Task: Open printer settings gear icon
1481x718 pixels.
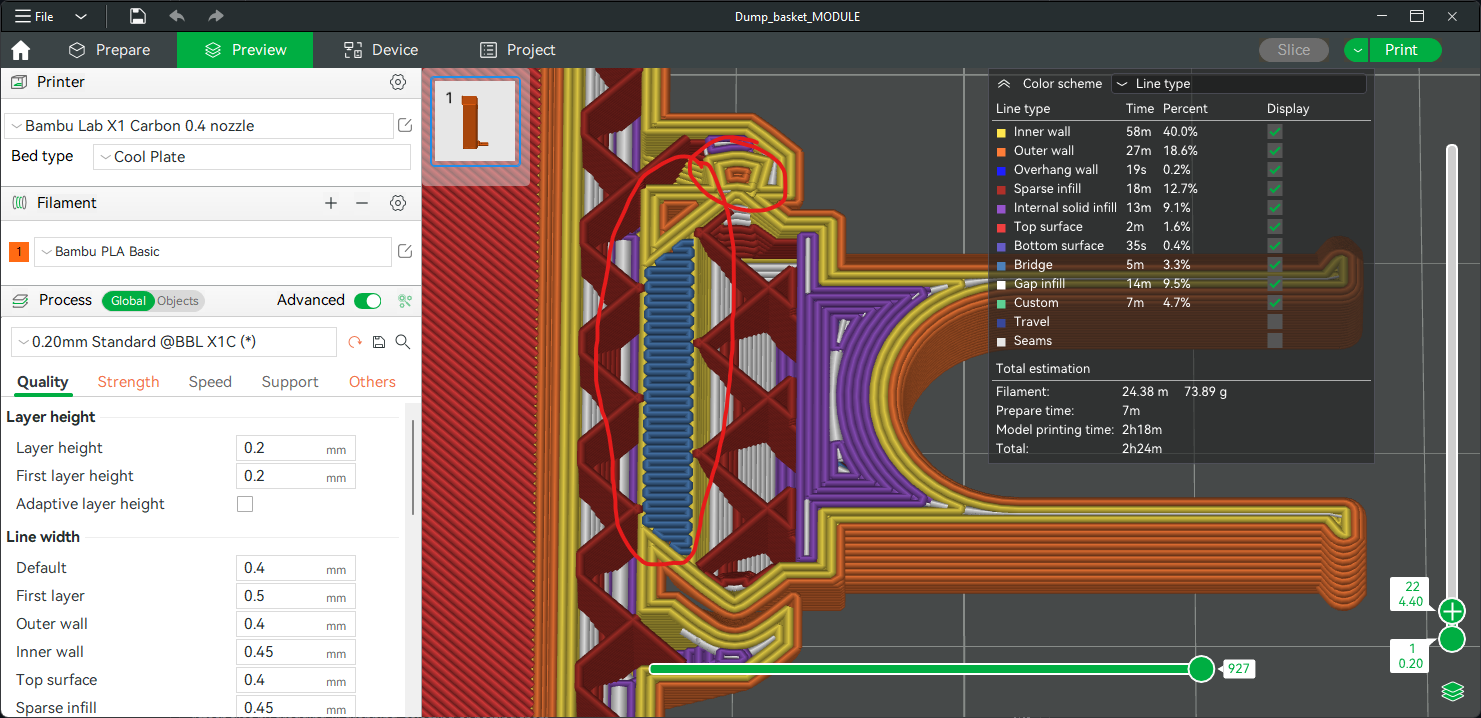Action: 398,82
